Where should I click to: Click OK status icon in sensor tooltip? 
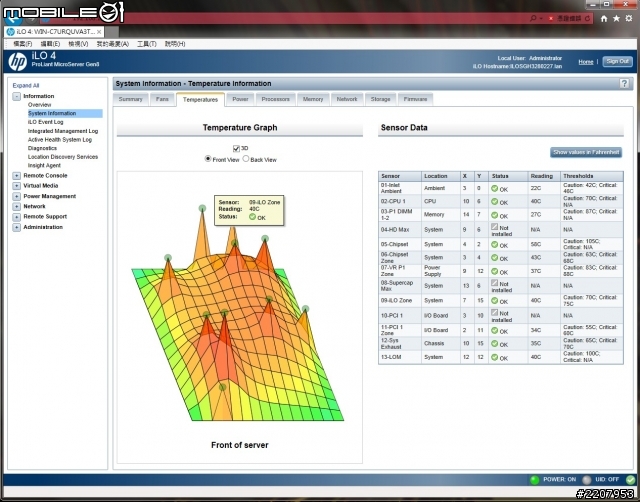tap(253, 217)
